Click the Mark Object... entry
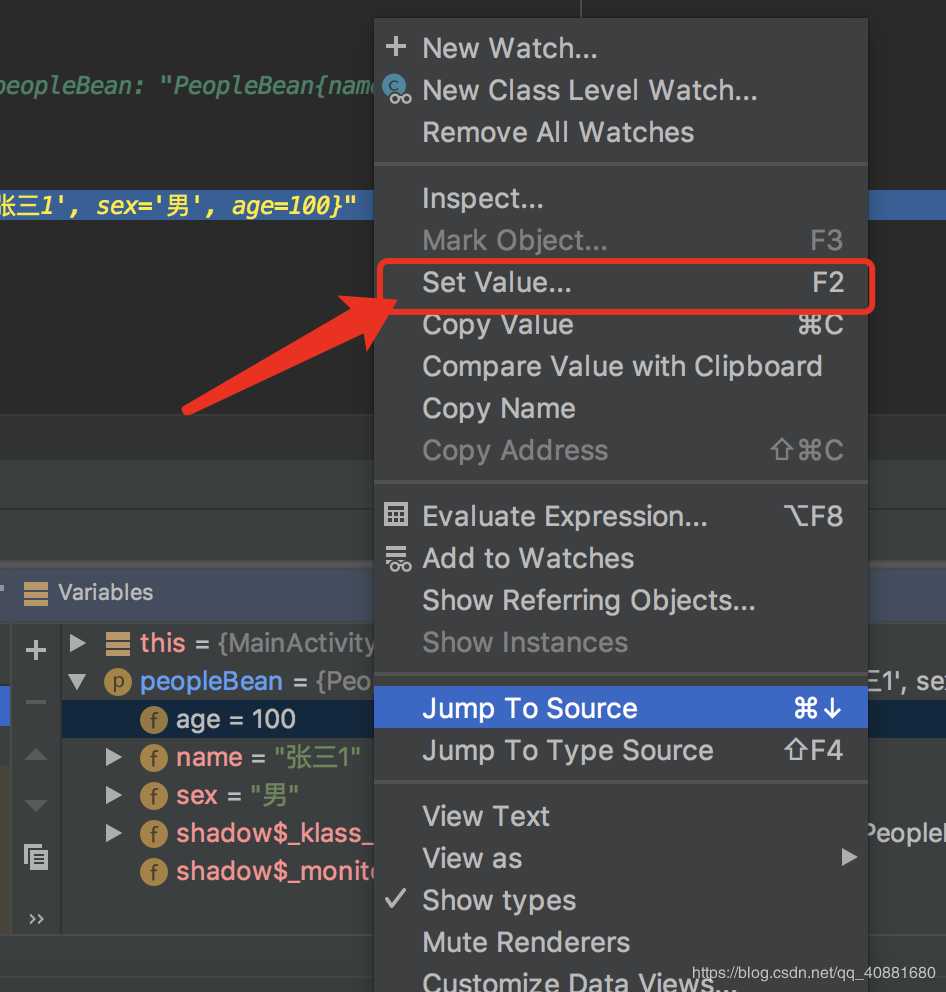This screenshot has height=992, width=946. [620, 240]
